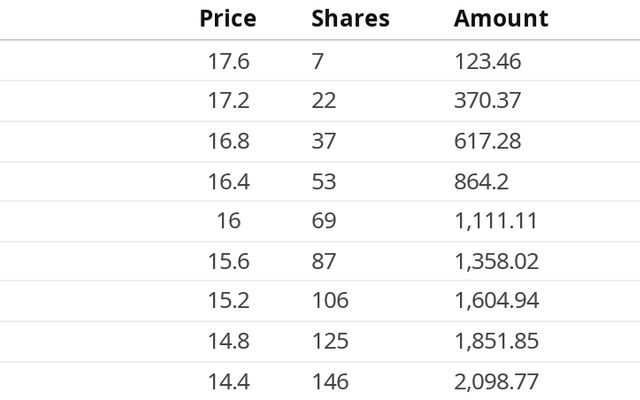Select the shares cell showing 146
This screenshot has width=640, height=400.
(329, 381)
